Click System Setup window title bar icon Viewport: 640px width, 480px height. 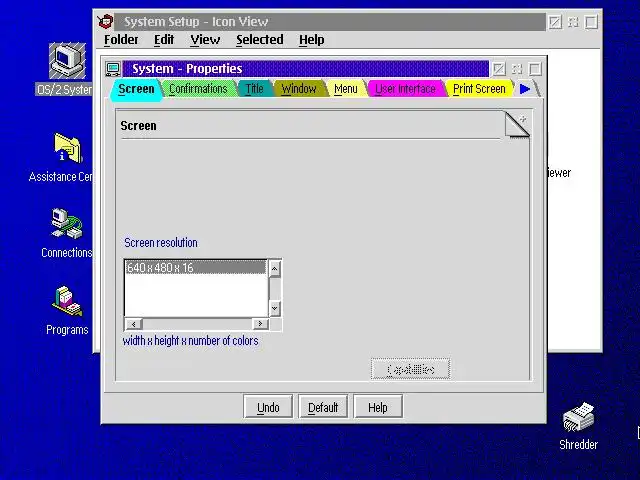tap(105, 21)
